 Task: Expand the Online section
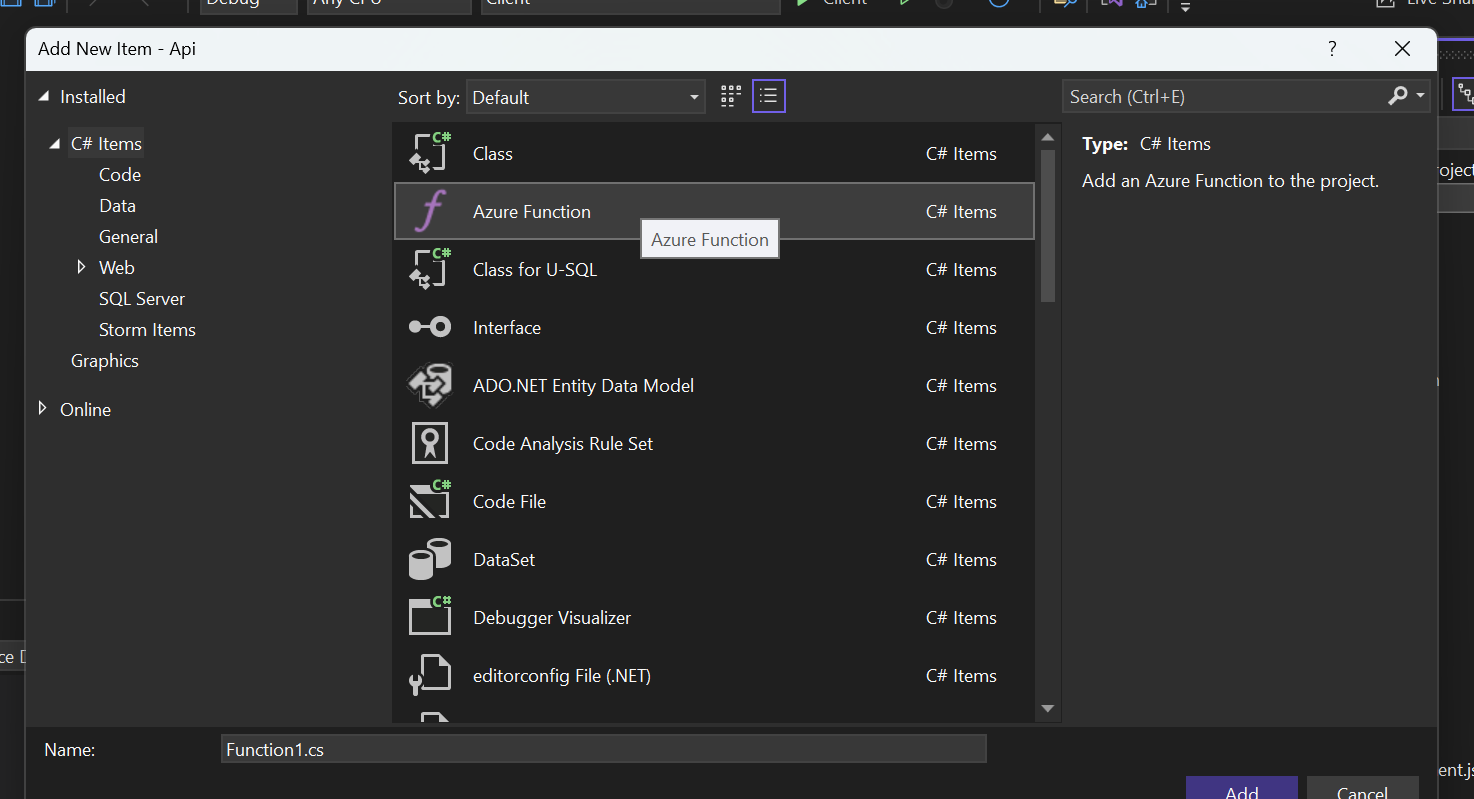(42, 408)
